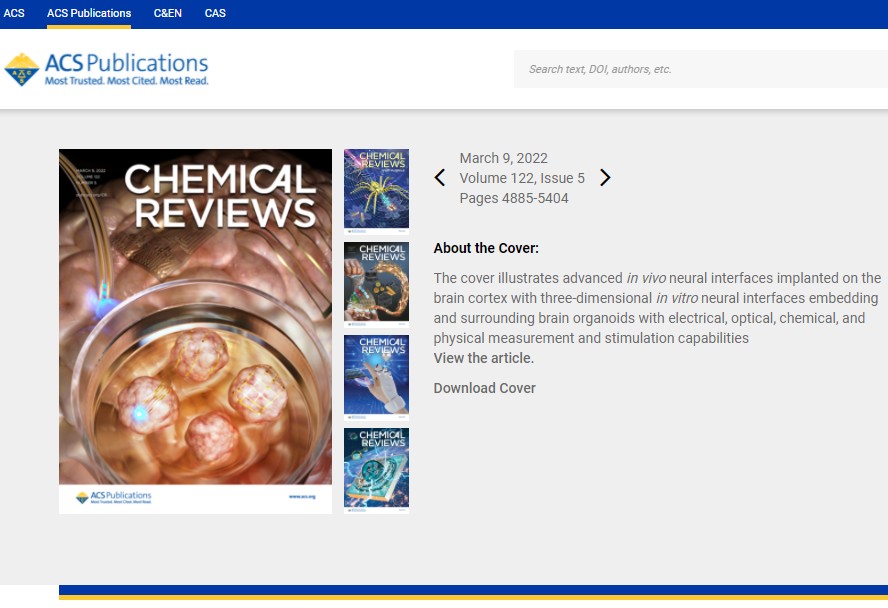Click www.acs.org on the cover image
Viewport: 888px width, 608px height.
[302, 495]
